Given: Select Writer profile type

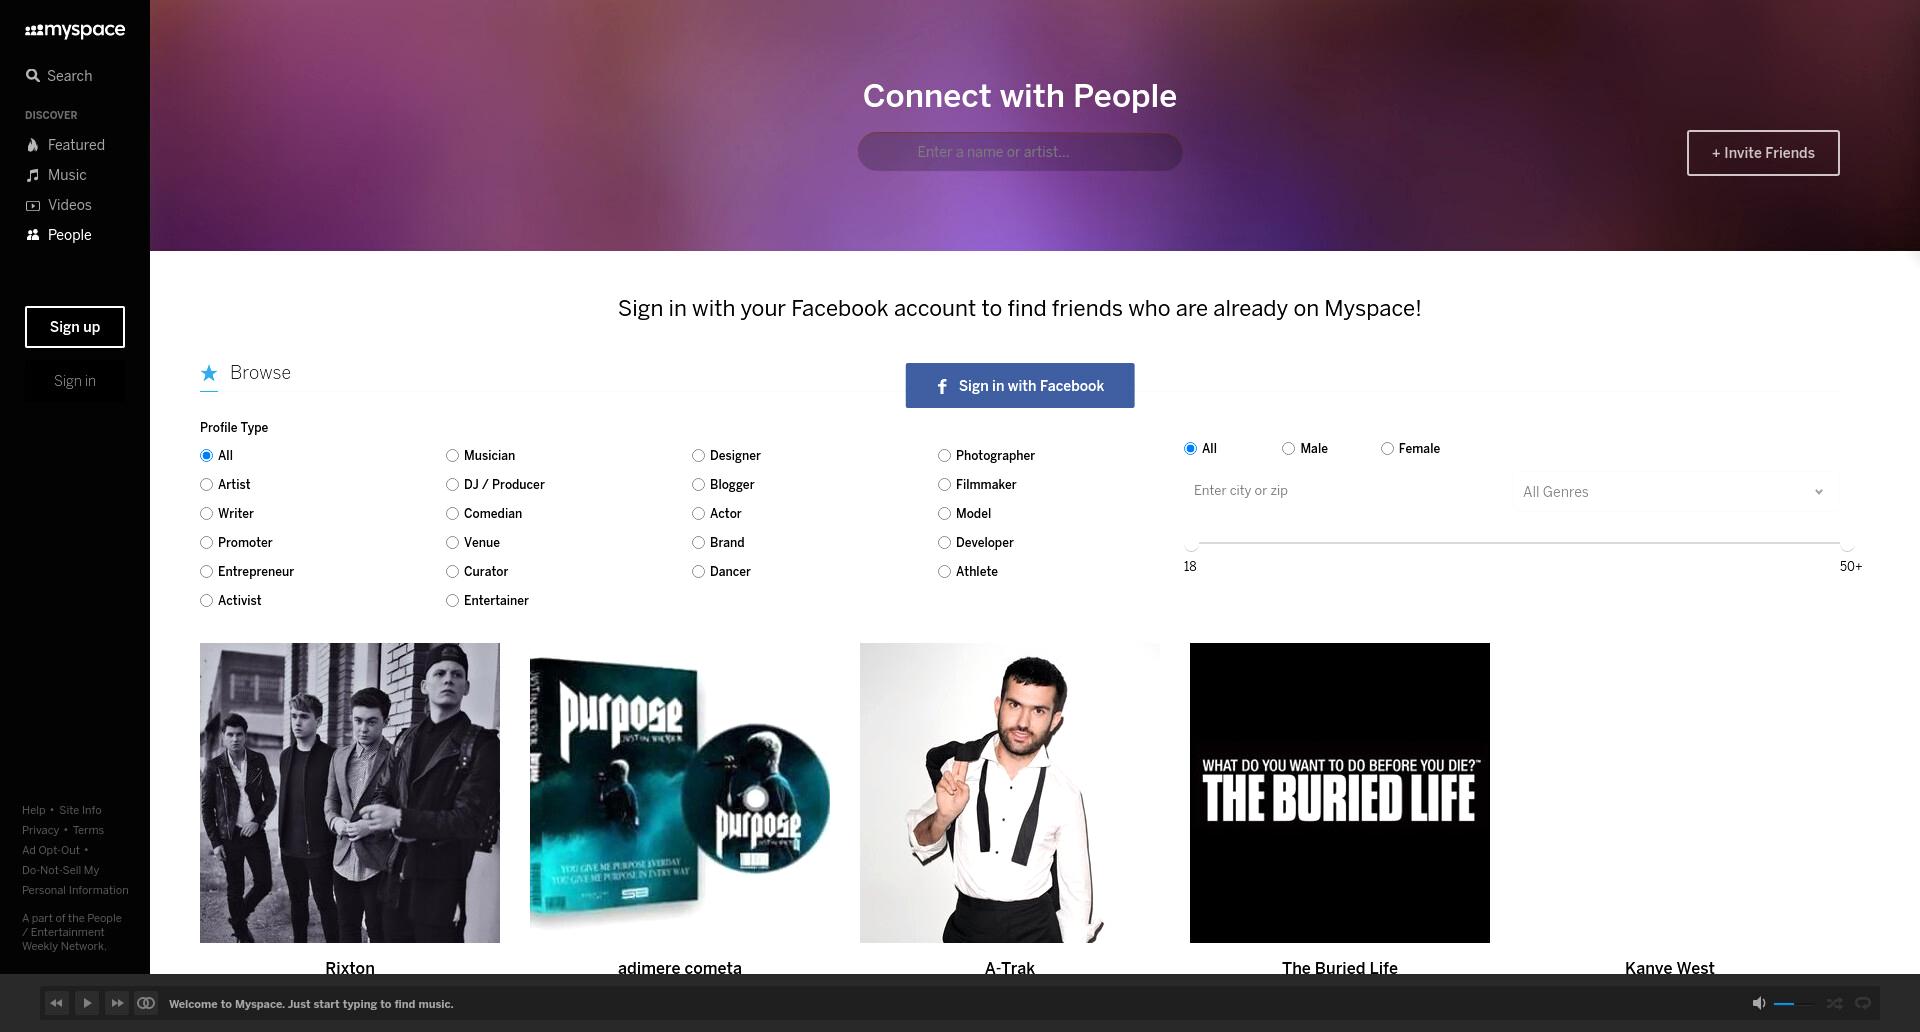Looking at the screenshot, I should 207,514.
